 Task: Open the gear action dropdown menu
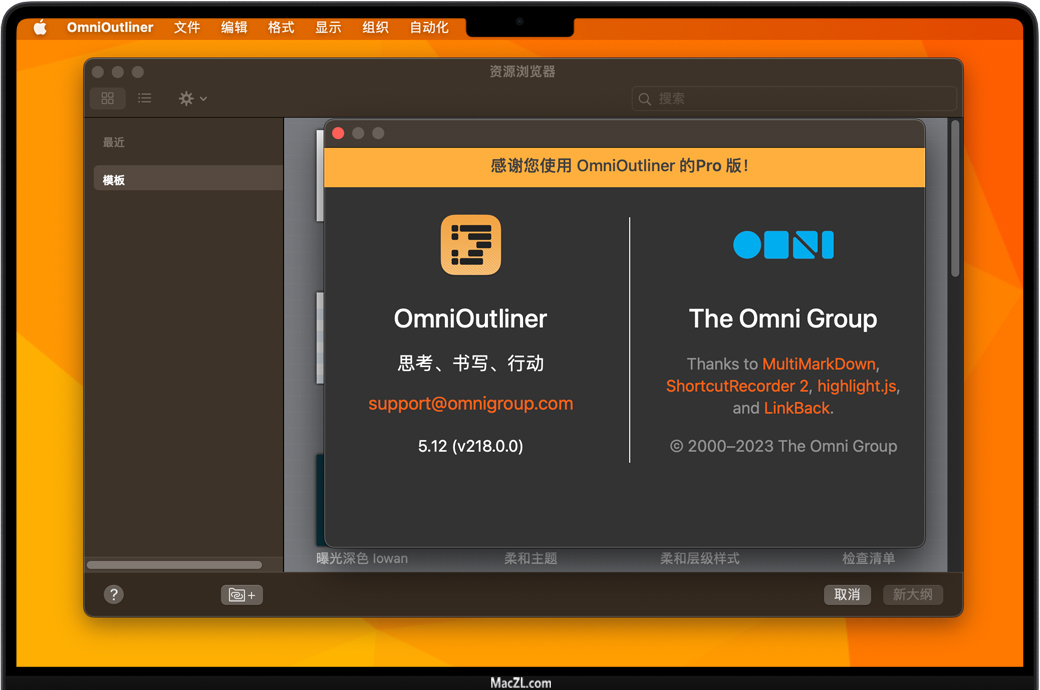pyautogui.click(x=192, y=98)
